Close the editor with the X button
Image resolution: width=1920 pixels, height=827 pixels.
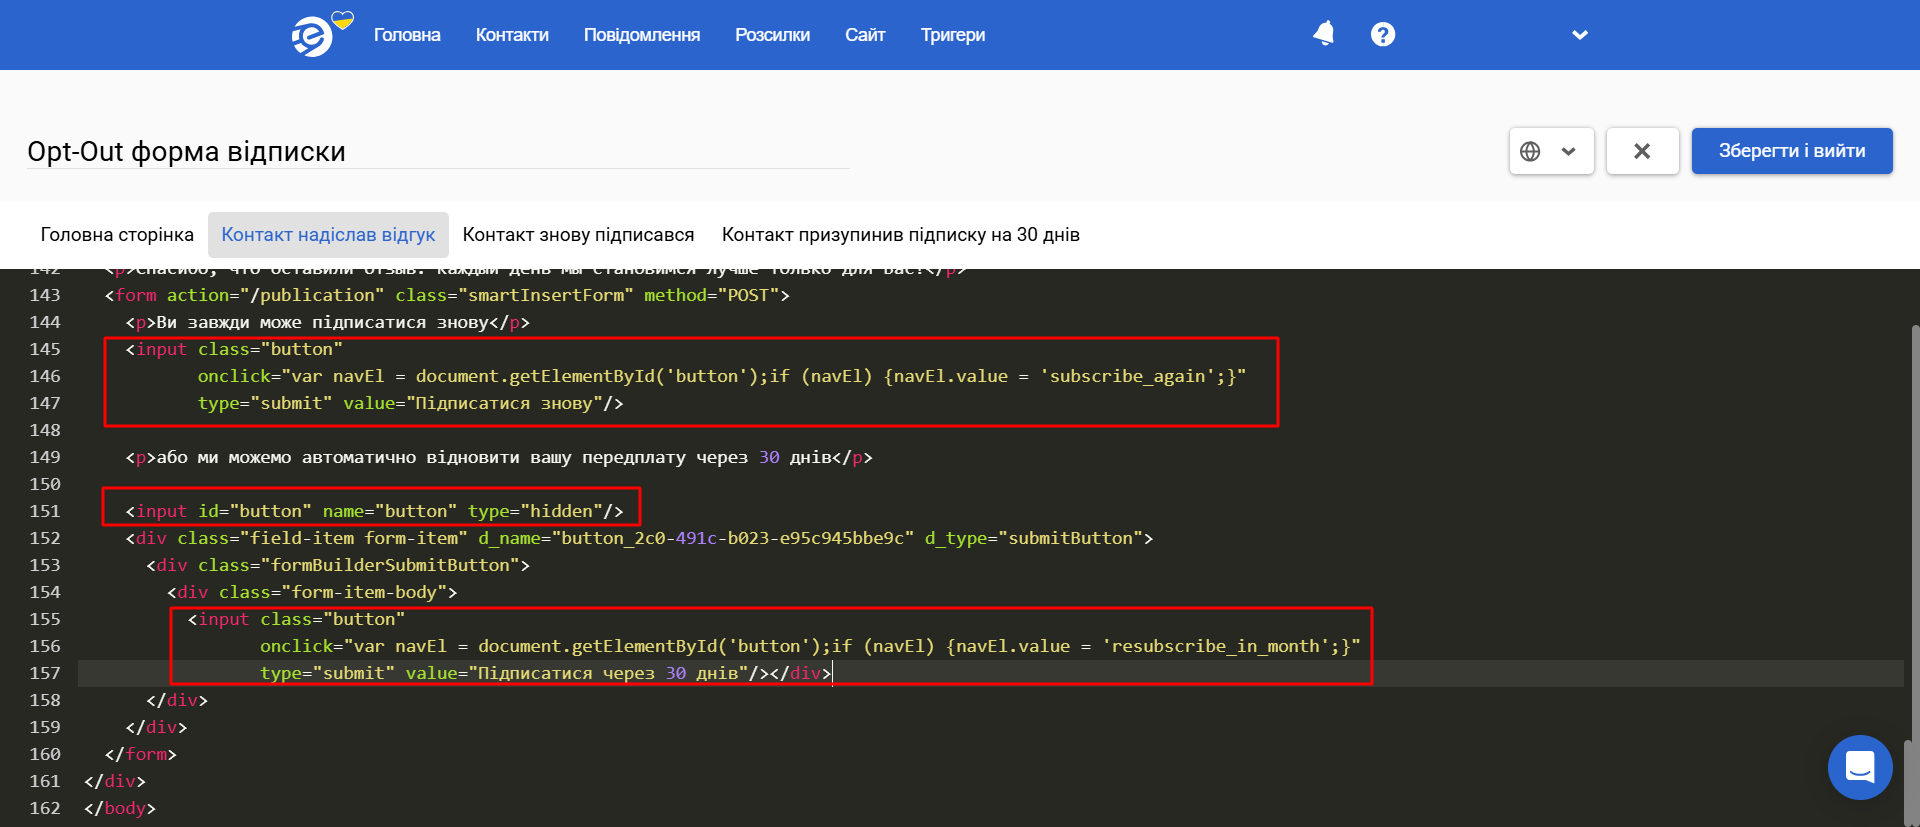[1642, 151]
